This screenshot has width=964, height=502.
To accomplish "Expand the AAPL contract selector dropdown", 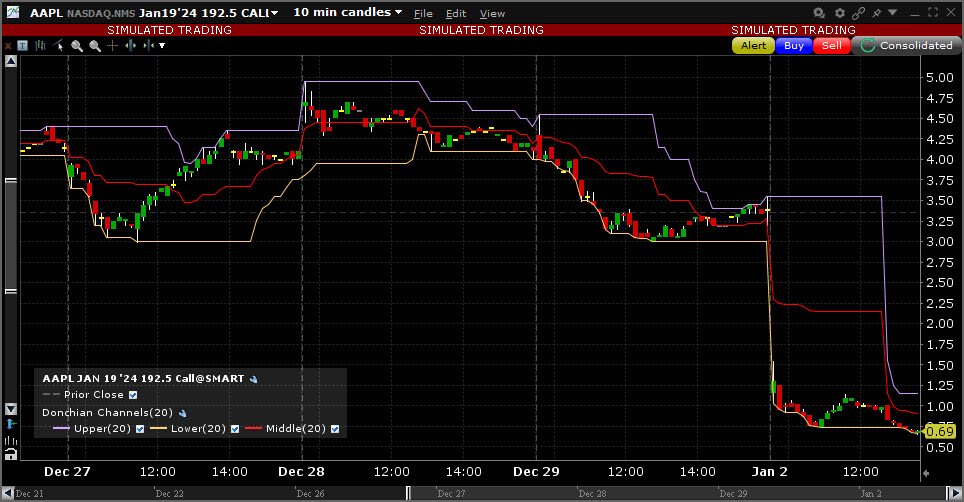I will tap(274, 13).
